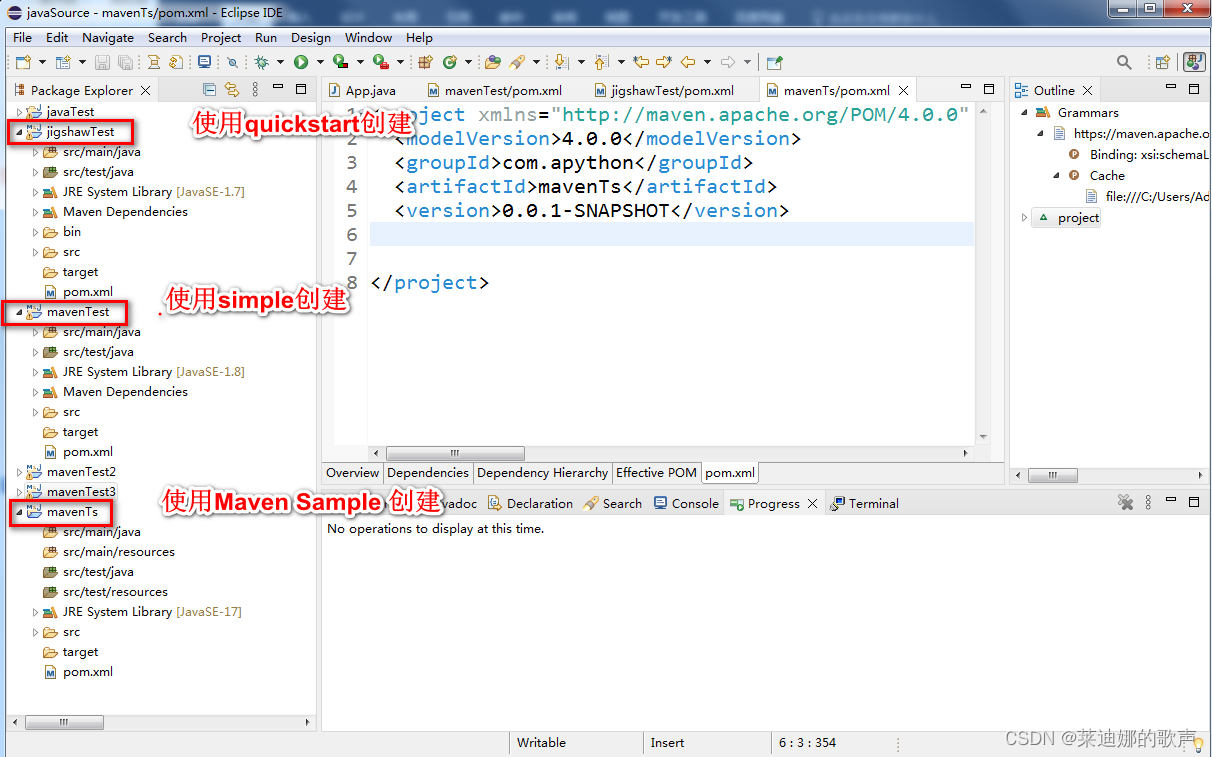
Task: Click the New wizard toolbar icon
Action: [24, 62]
